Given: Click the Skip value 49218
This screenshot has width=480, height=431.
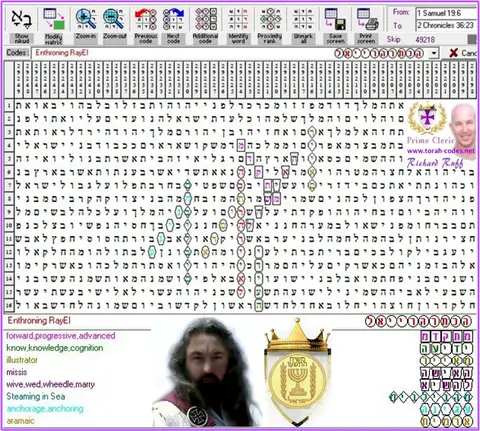Looking at the screenshot, I should pos(425,40).
